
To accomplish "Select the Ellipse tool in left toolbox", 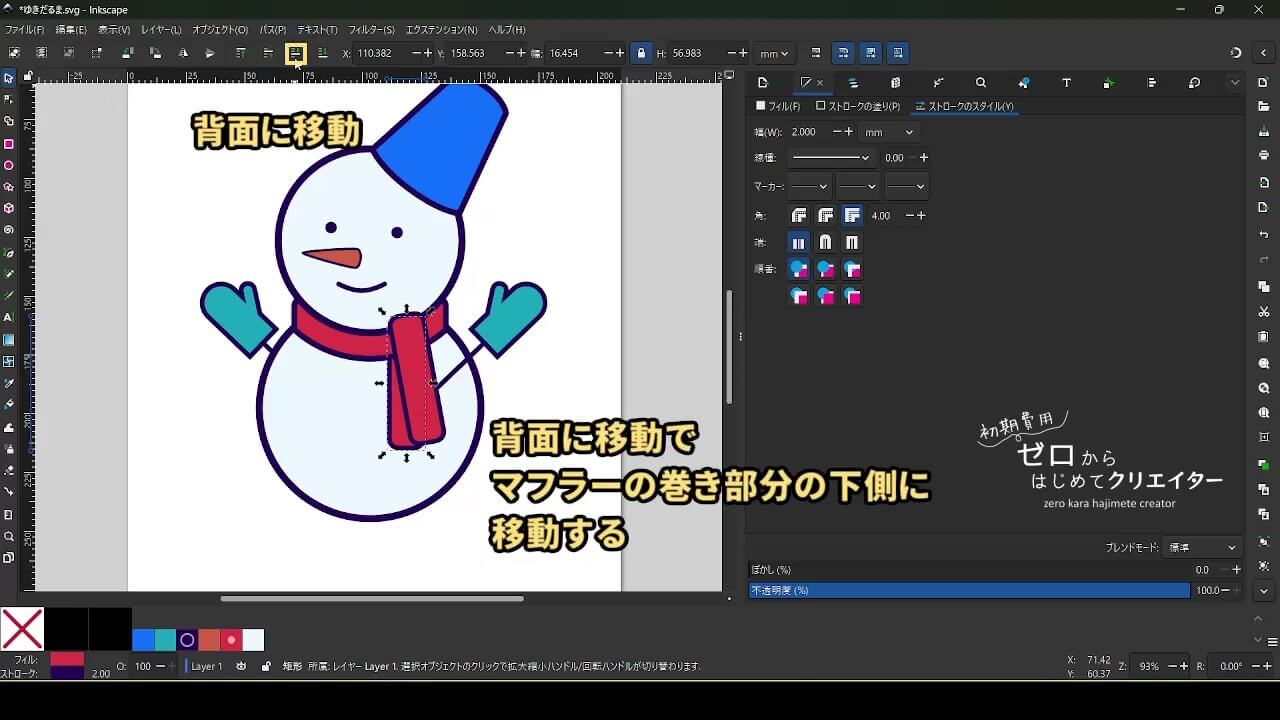I will tap(9, 166).
